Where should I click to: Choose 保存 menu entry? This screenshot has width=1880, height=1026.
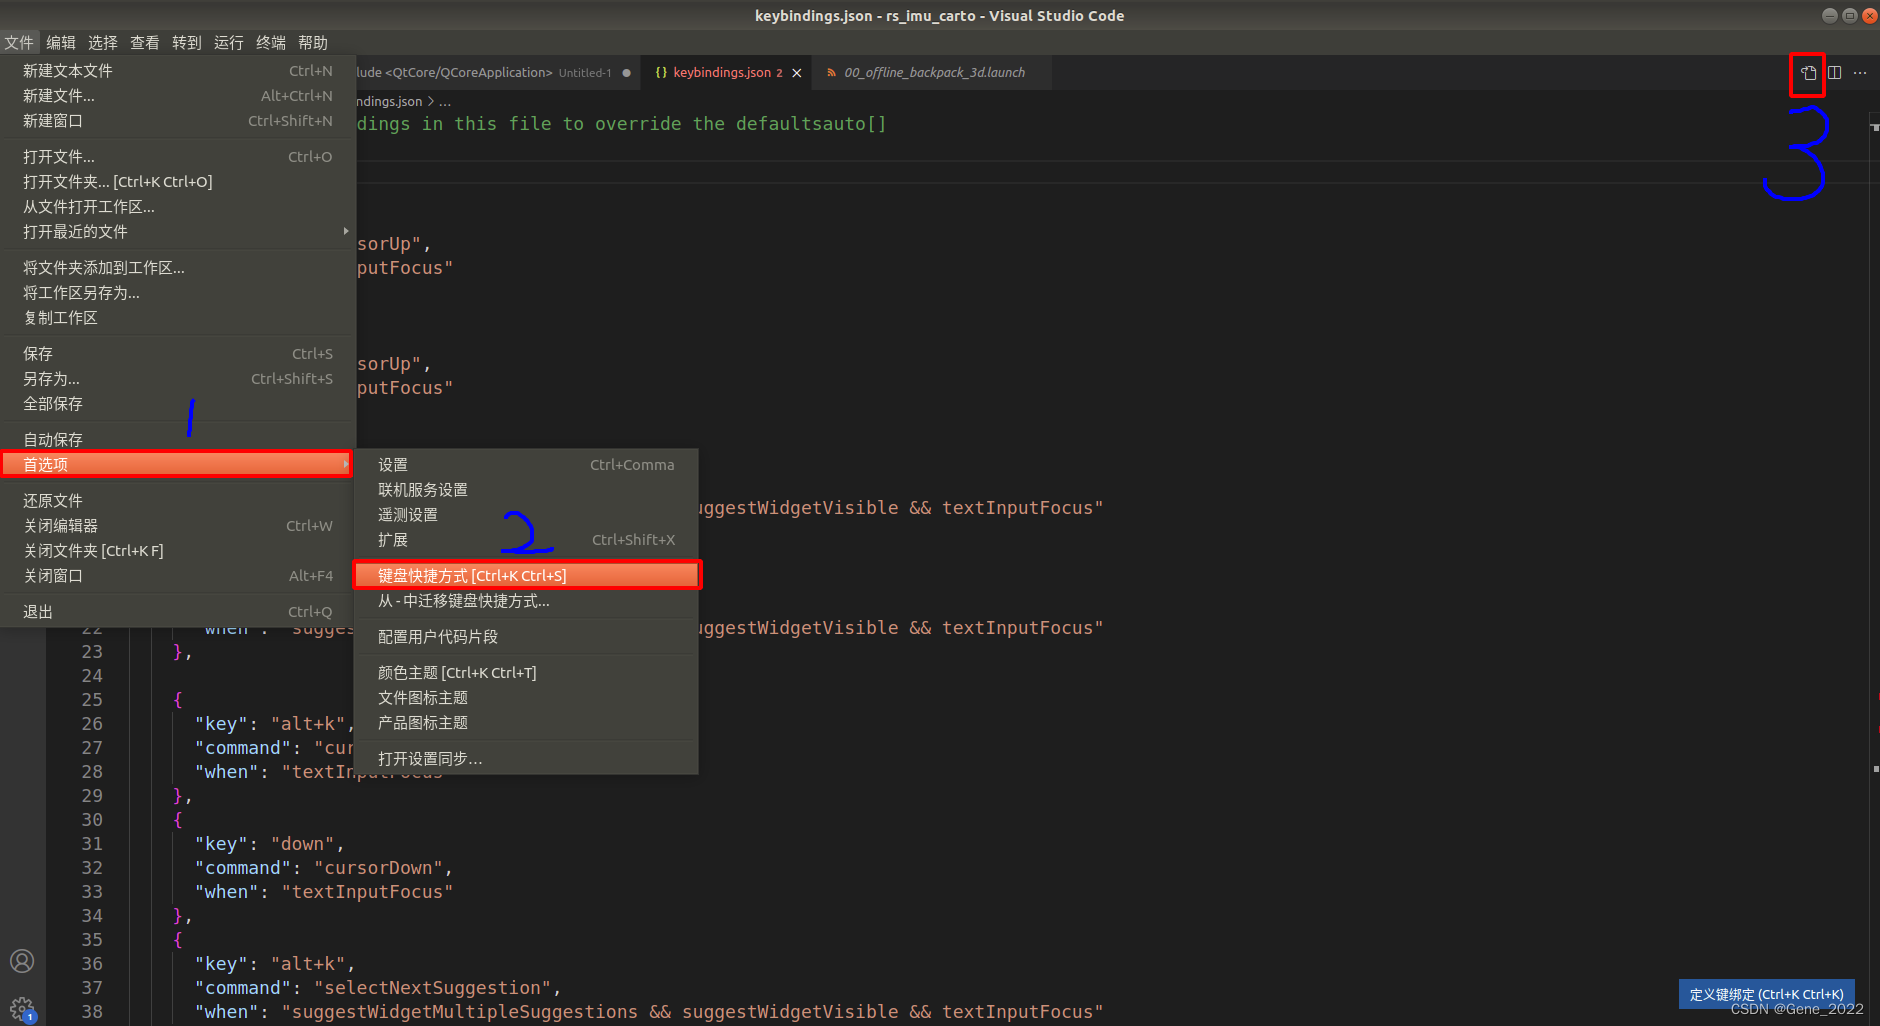pyautogui.click(x=178, y=354)
